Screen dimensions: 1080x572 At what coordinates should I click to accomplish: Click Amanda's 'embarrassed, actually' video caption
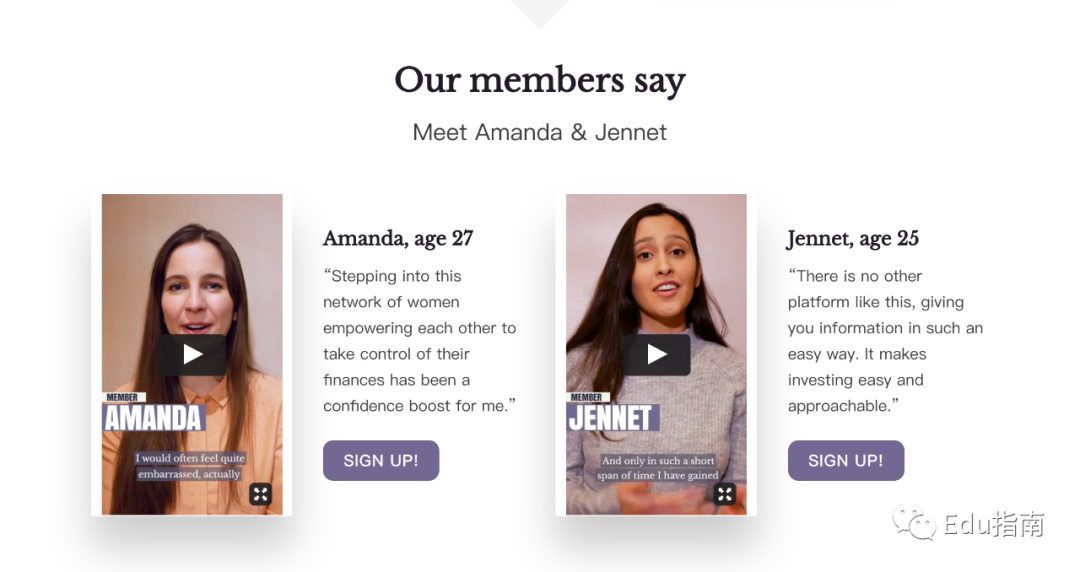[x=189, y=474]
